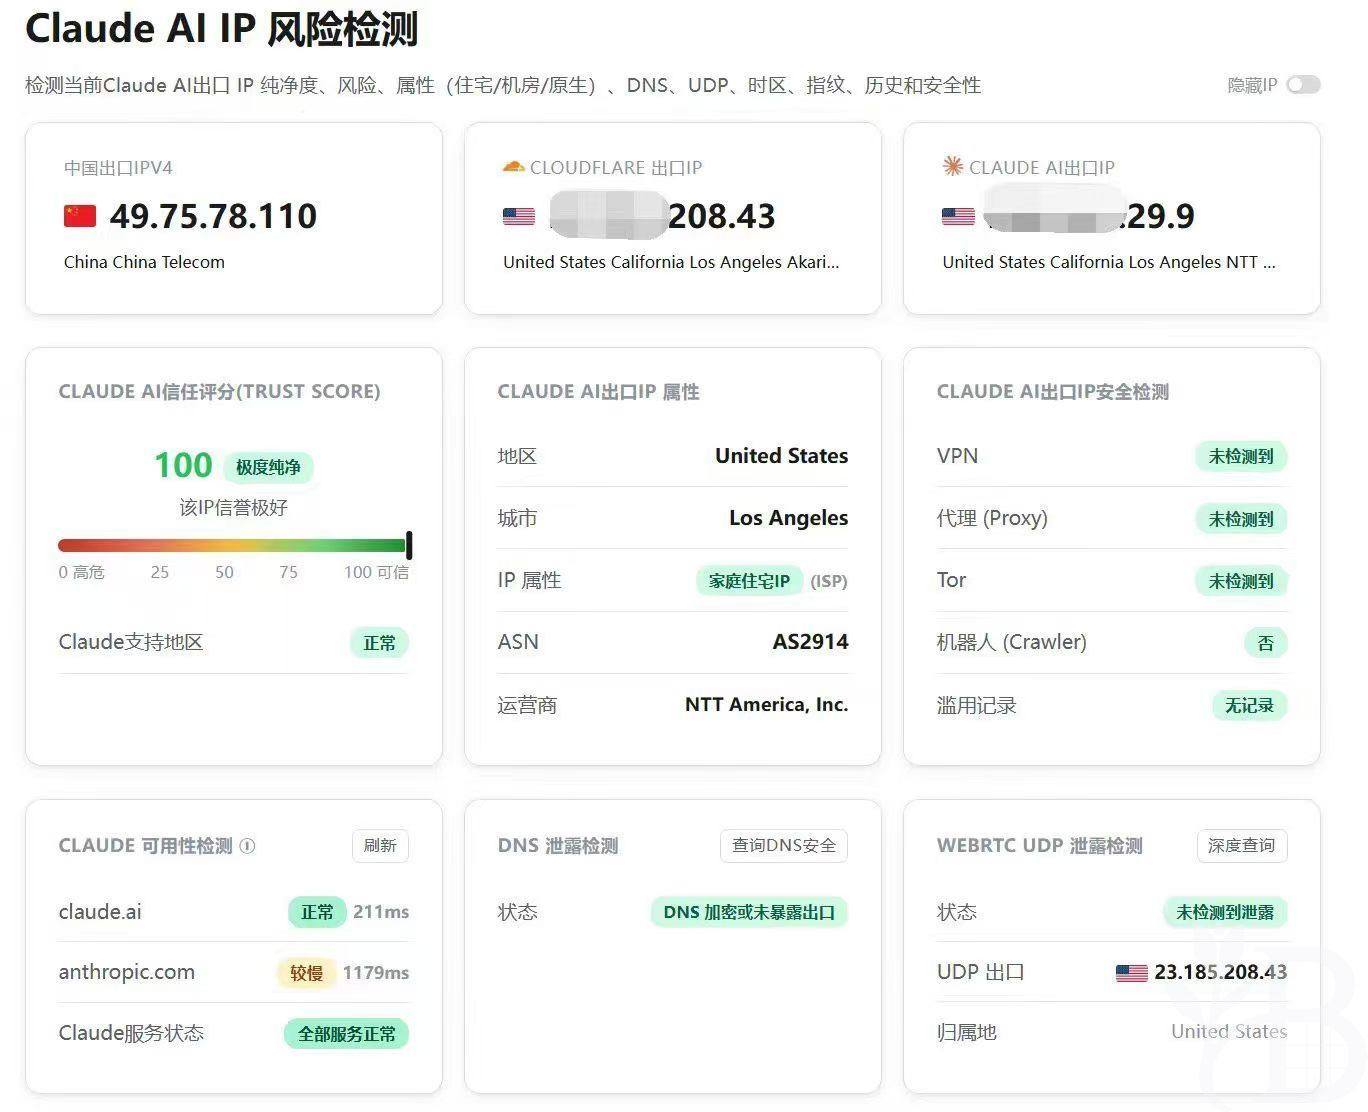Click the 刷新 button
Image resolution: width=1368 pixels, height=1112 pixels.
[380, 846]
